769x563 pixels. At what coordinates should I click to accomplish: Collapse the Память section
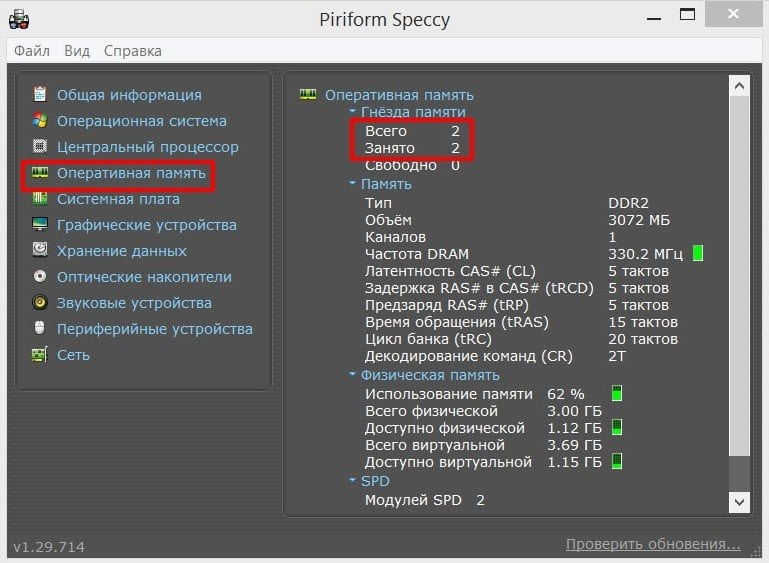tap(352, 182)
